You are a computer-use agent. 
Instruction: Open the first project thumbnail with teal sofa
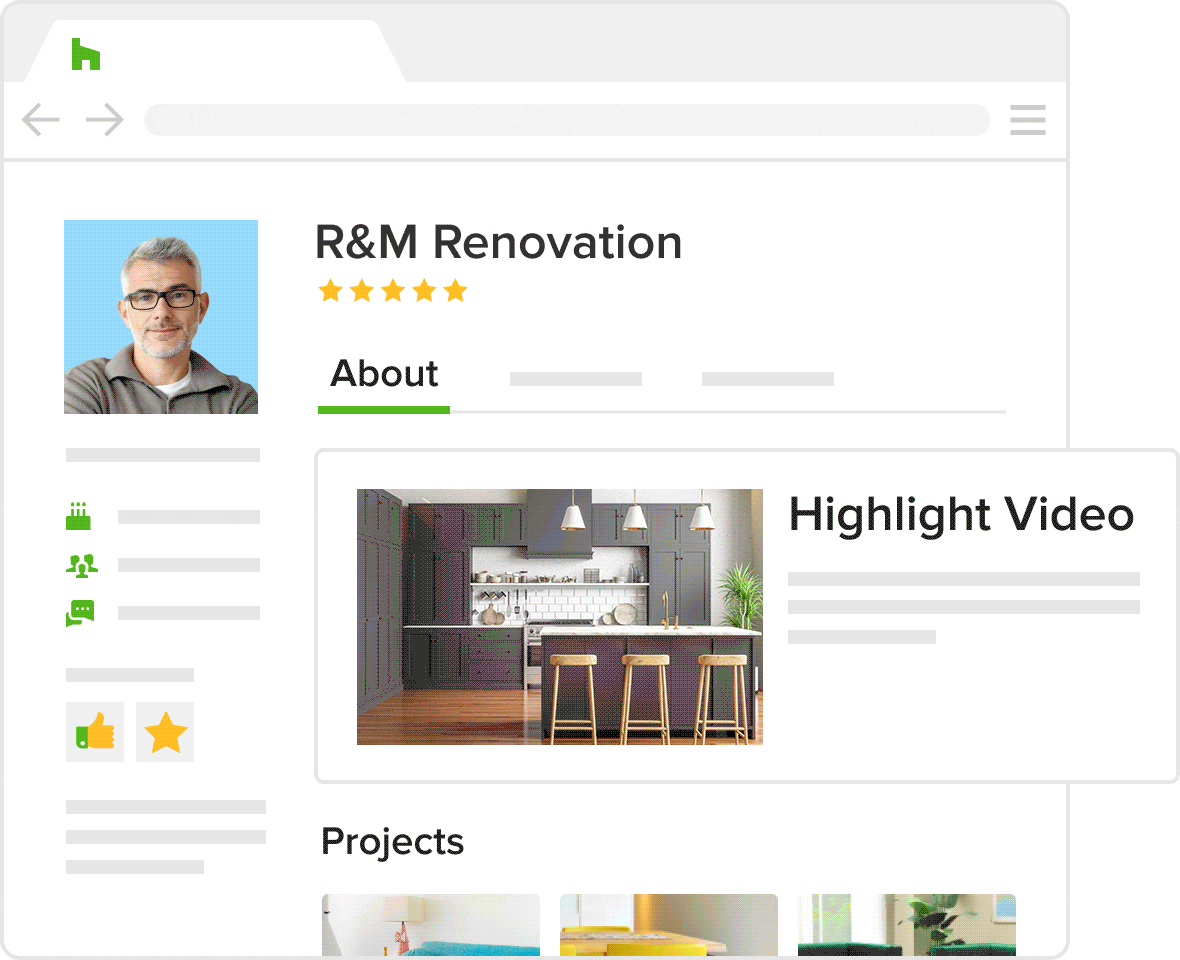(430, 925)
